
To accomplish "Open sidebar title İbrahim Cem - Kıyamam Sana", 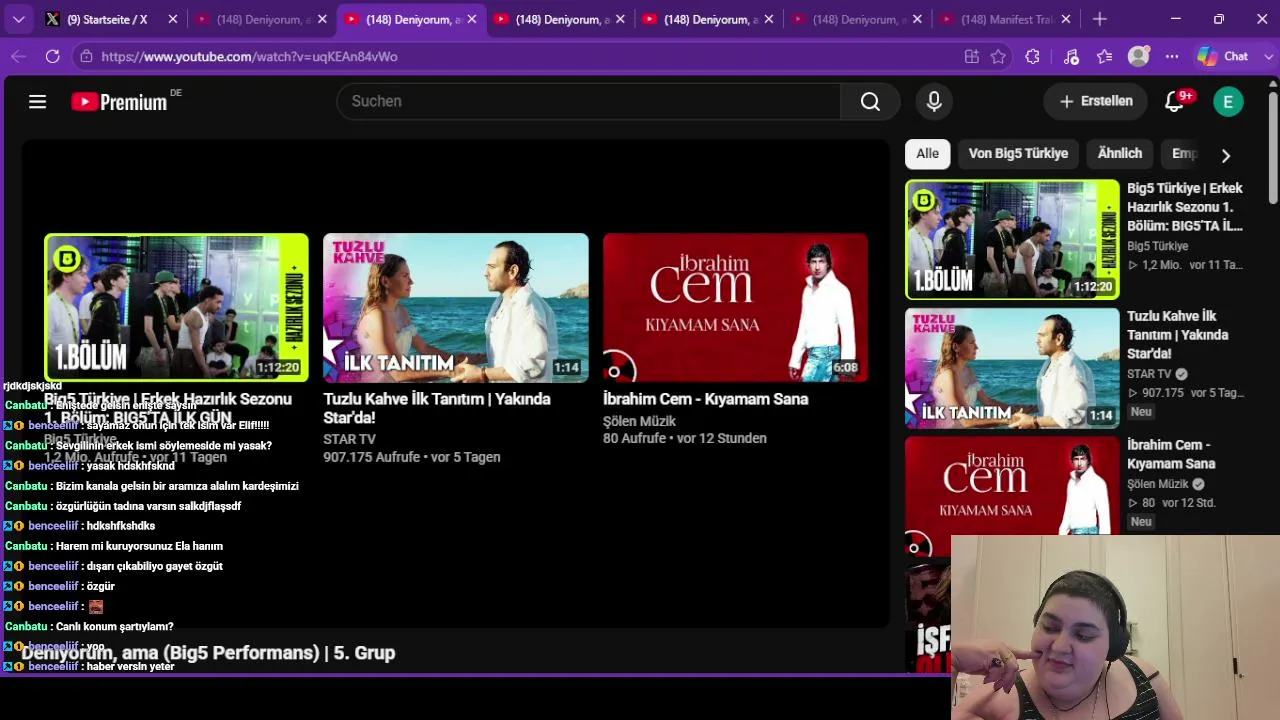I will coord(1171,454).
